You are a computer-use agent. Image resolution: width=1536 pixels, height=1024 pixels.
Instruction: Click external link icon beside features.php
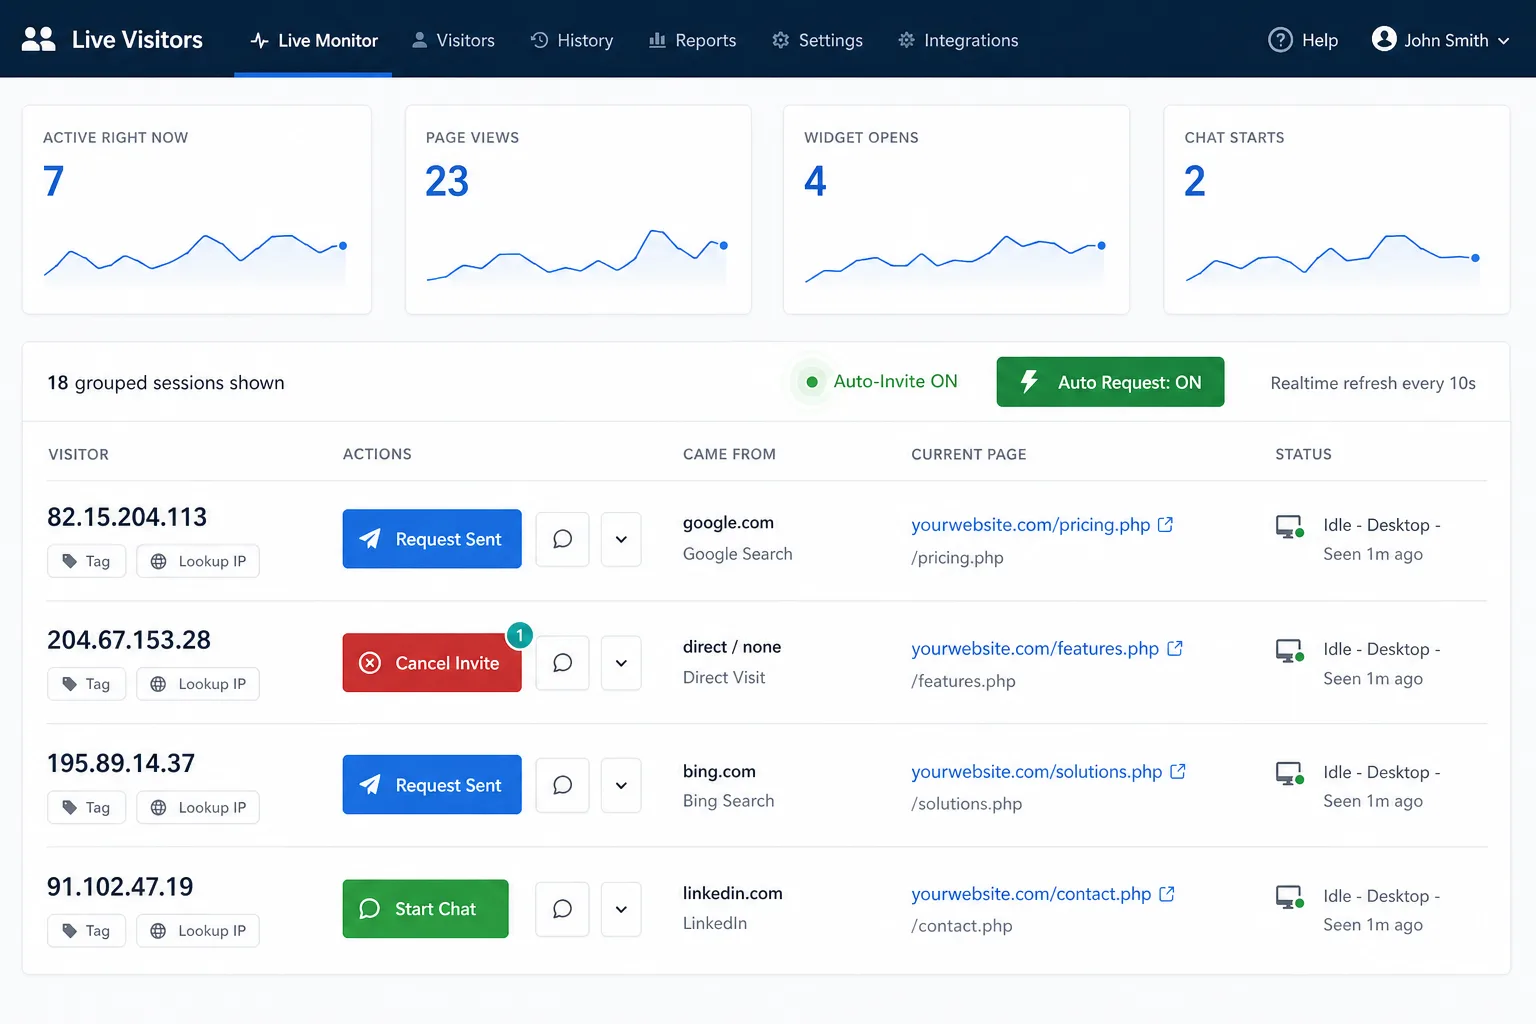1175,648
